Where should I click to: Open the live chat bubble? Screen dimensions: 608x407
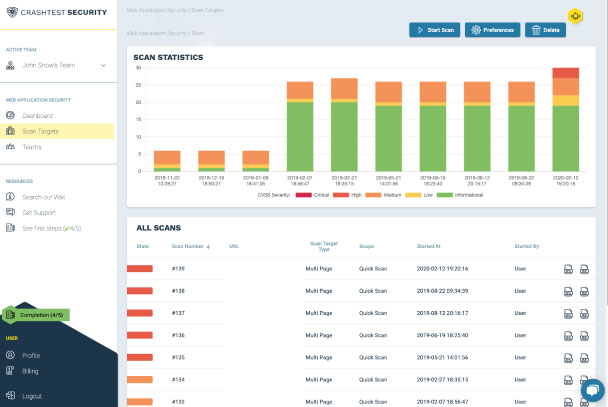click(x=592, y=390)
